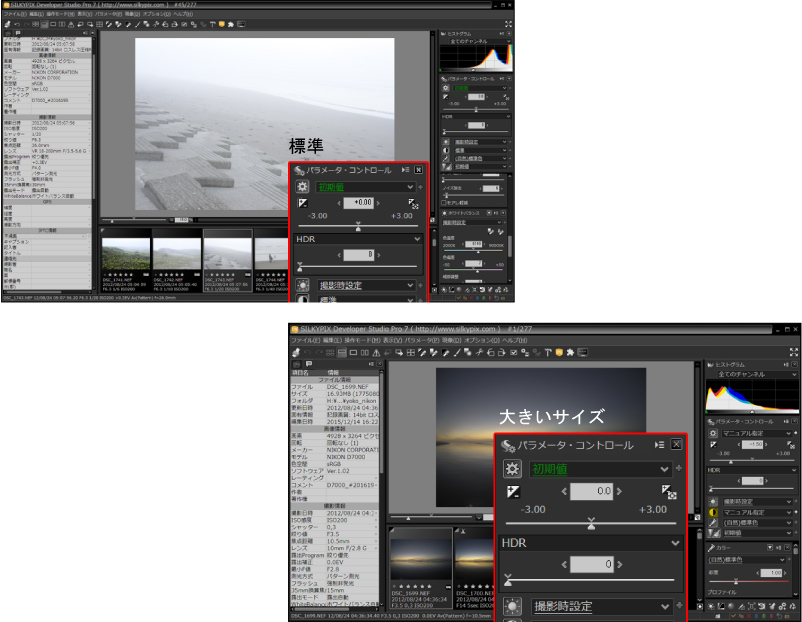Screen dimensions: 802x622
Task: Open comment flag tab above #1/277 info list
Action: 308,364
